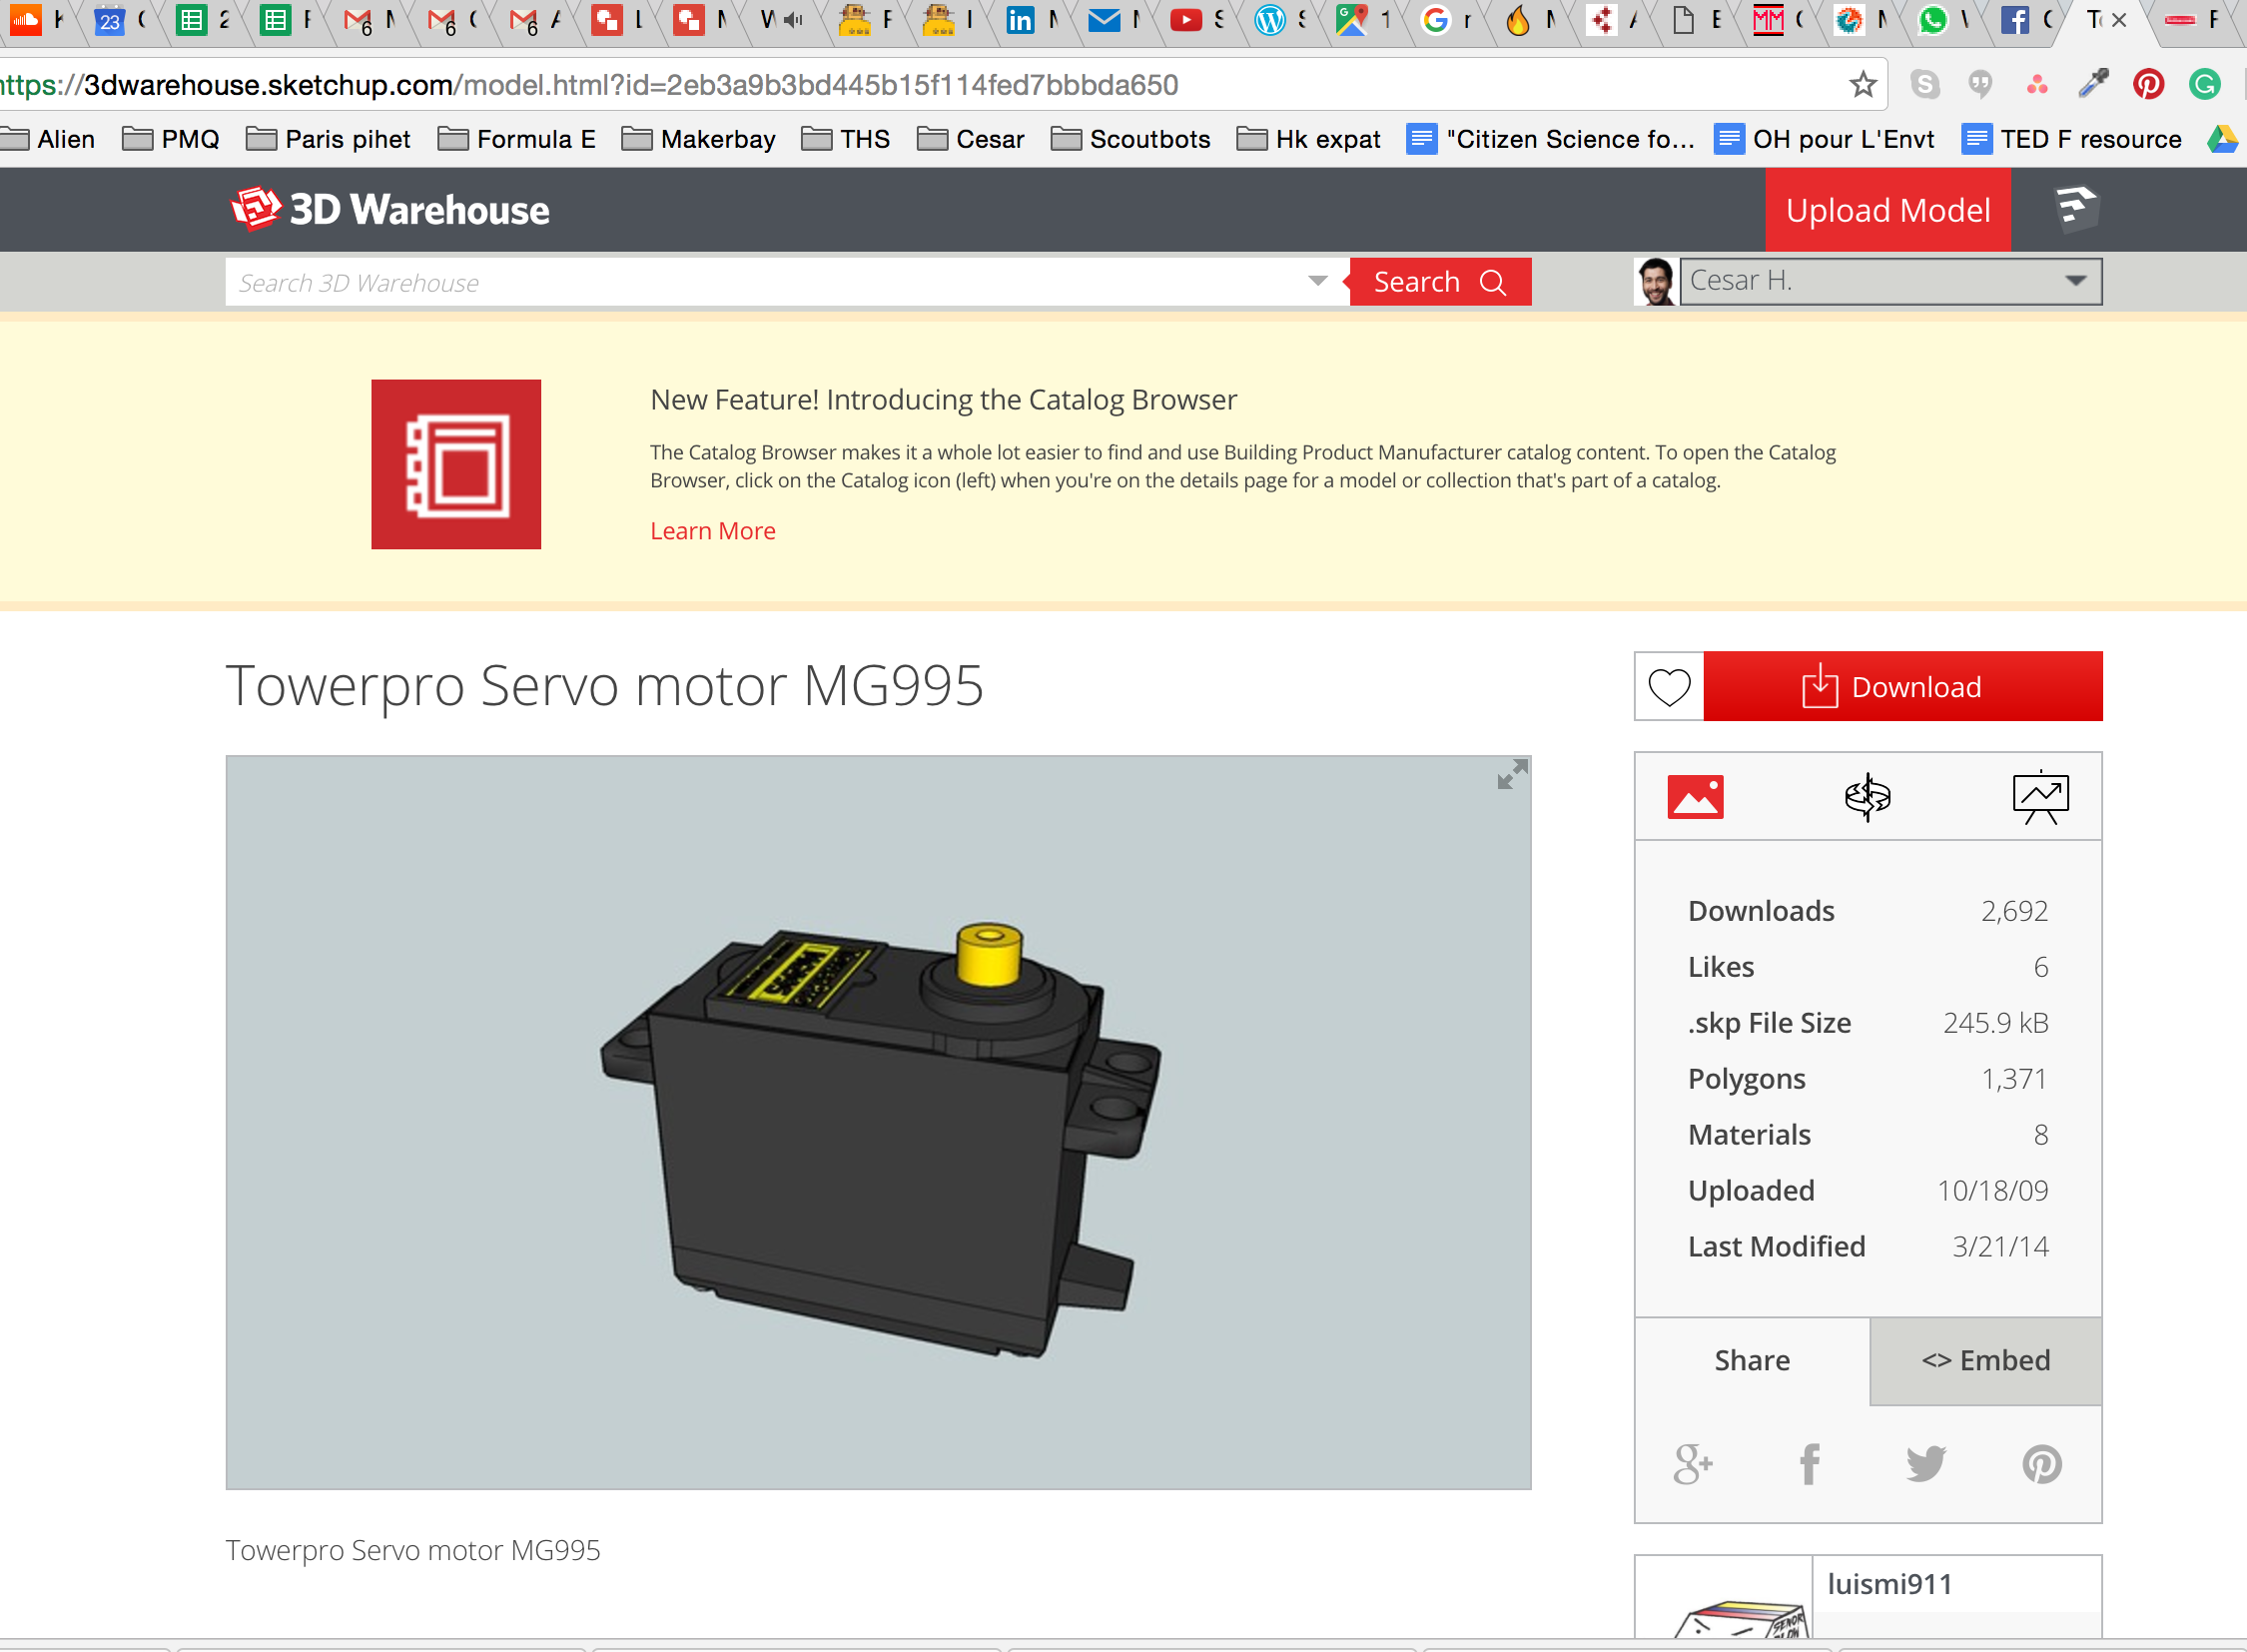Click the Upload Model button
Viewport: 2247px width, 1652px height.
point(1888,209)
